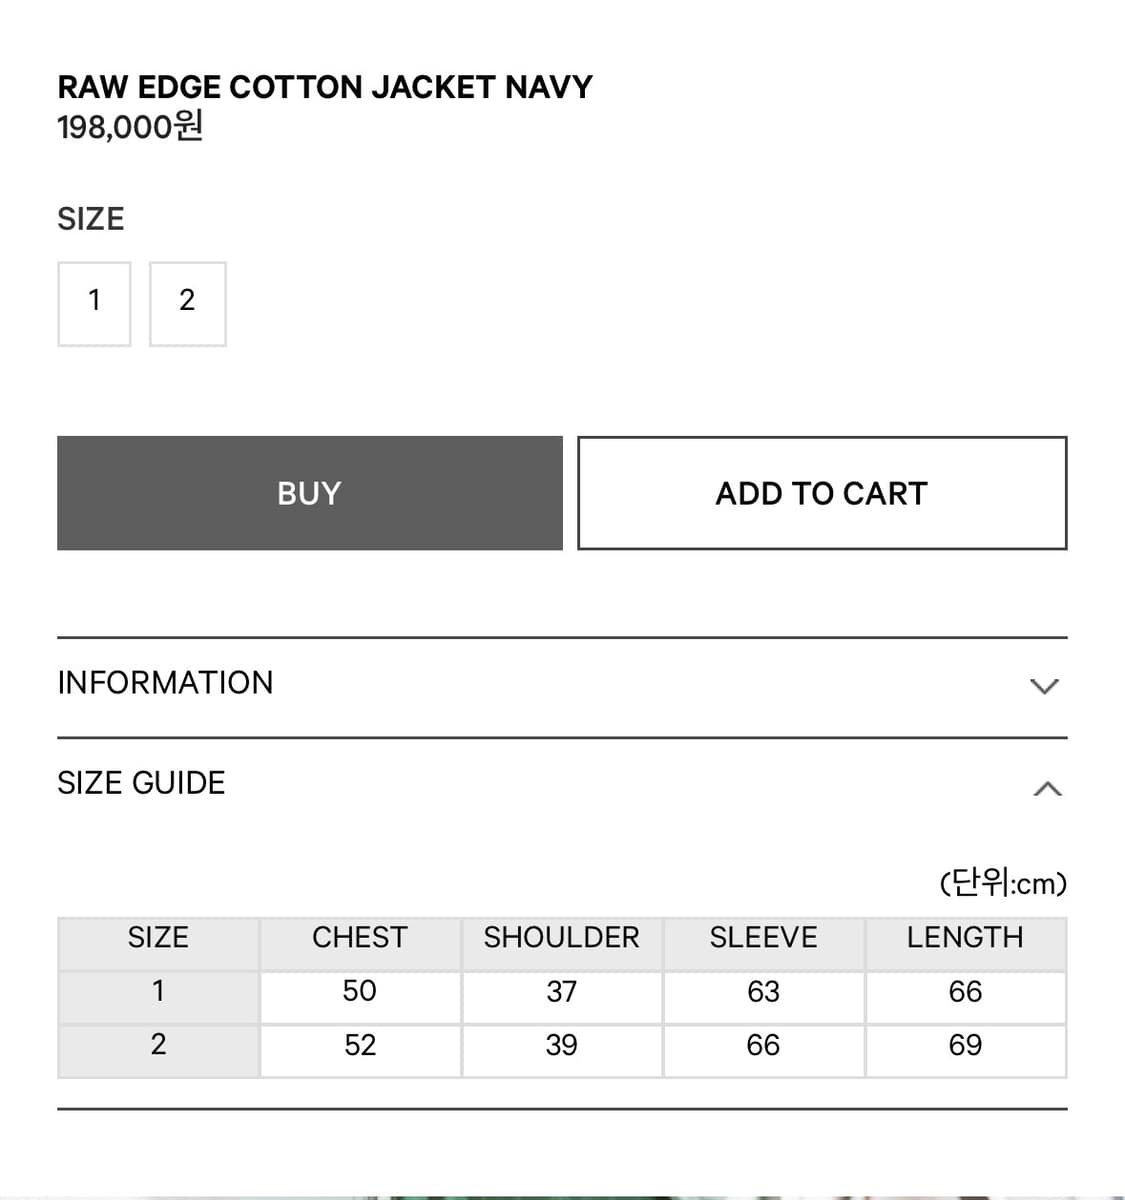Click the (단위:cm) unit label
The image size is (1125, 1200).
coord(1003,884)
